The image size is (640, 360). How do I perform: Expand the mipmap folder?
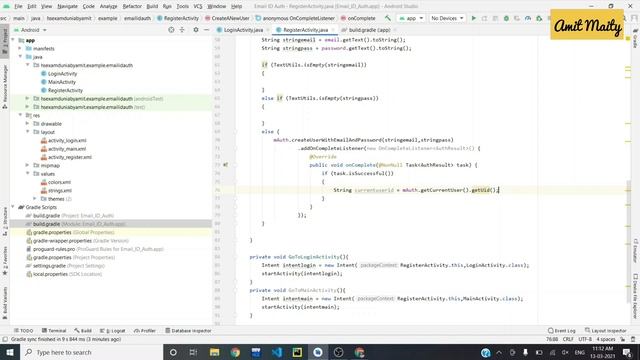pos(27,165)
